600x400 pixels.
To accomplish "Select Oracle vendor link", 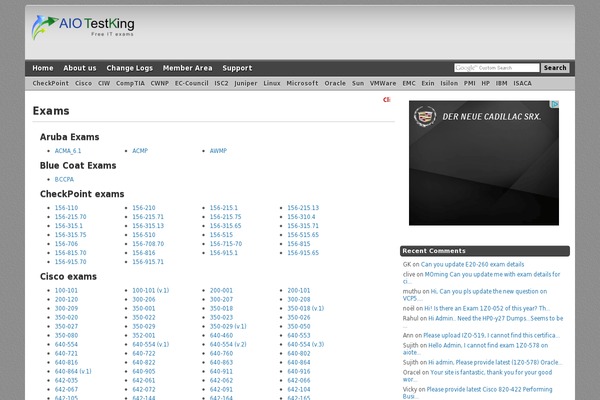I will (335, 83).
